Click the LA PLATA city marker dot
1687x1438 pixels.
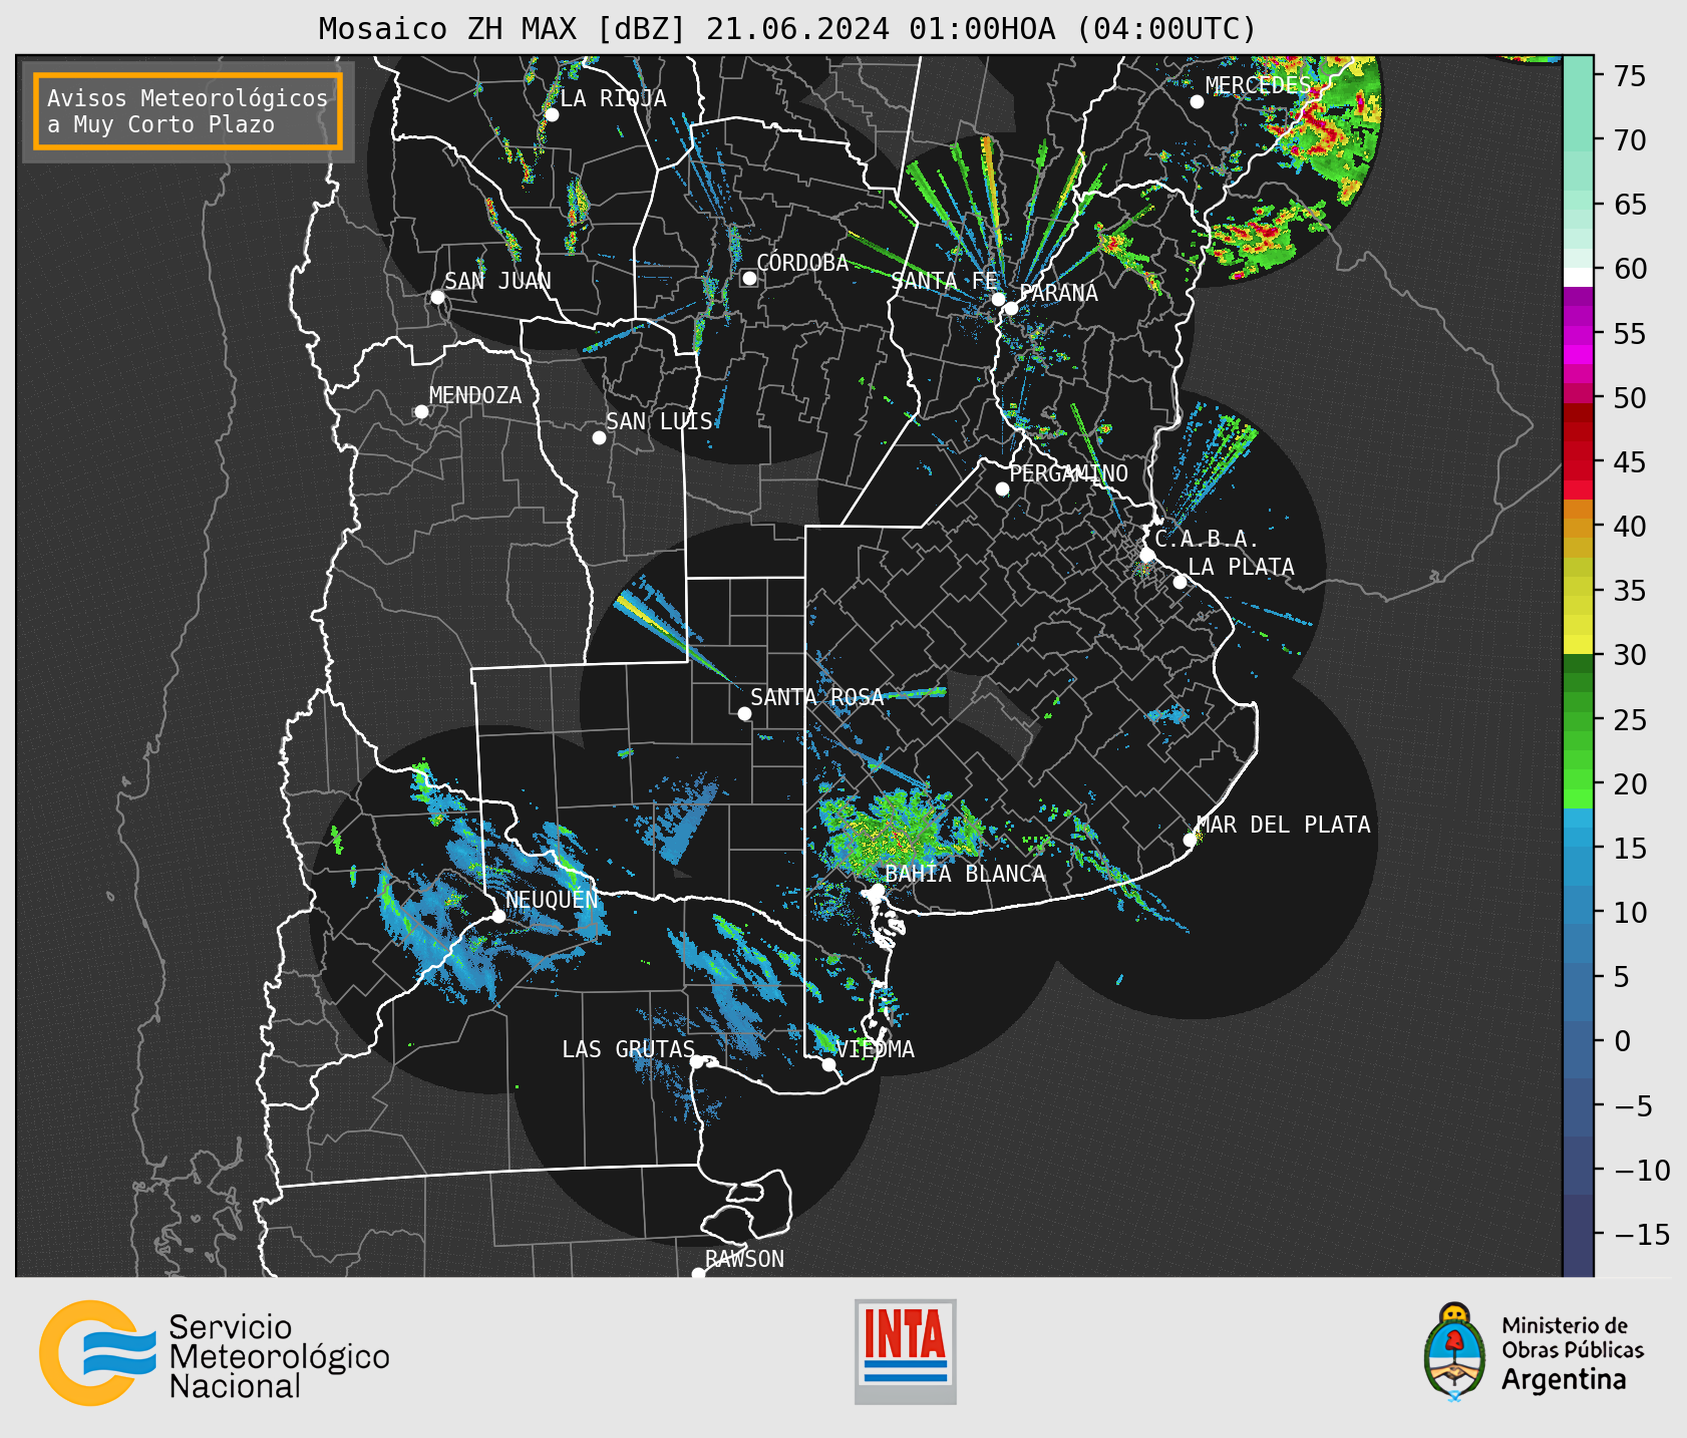coord(1180,582)
